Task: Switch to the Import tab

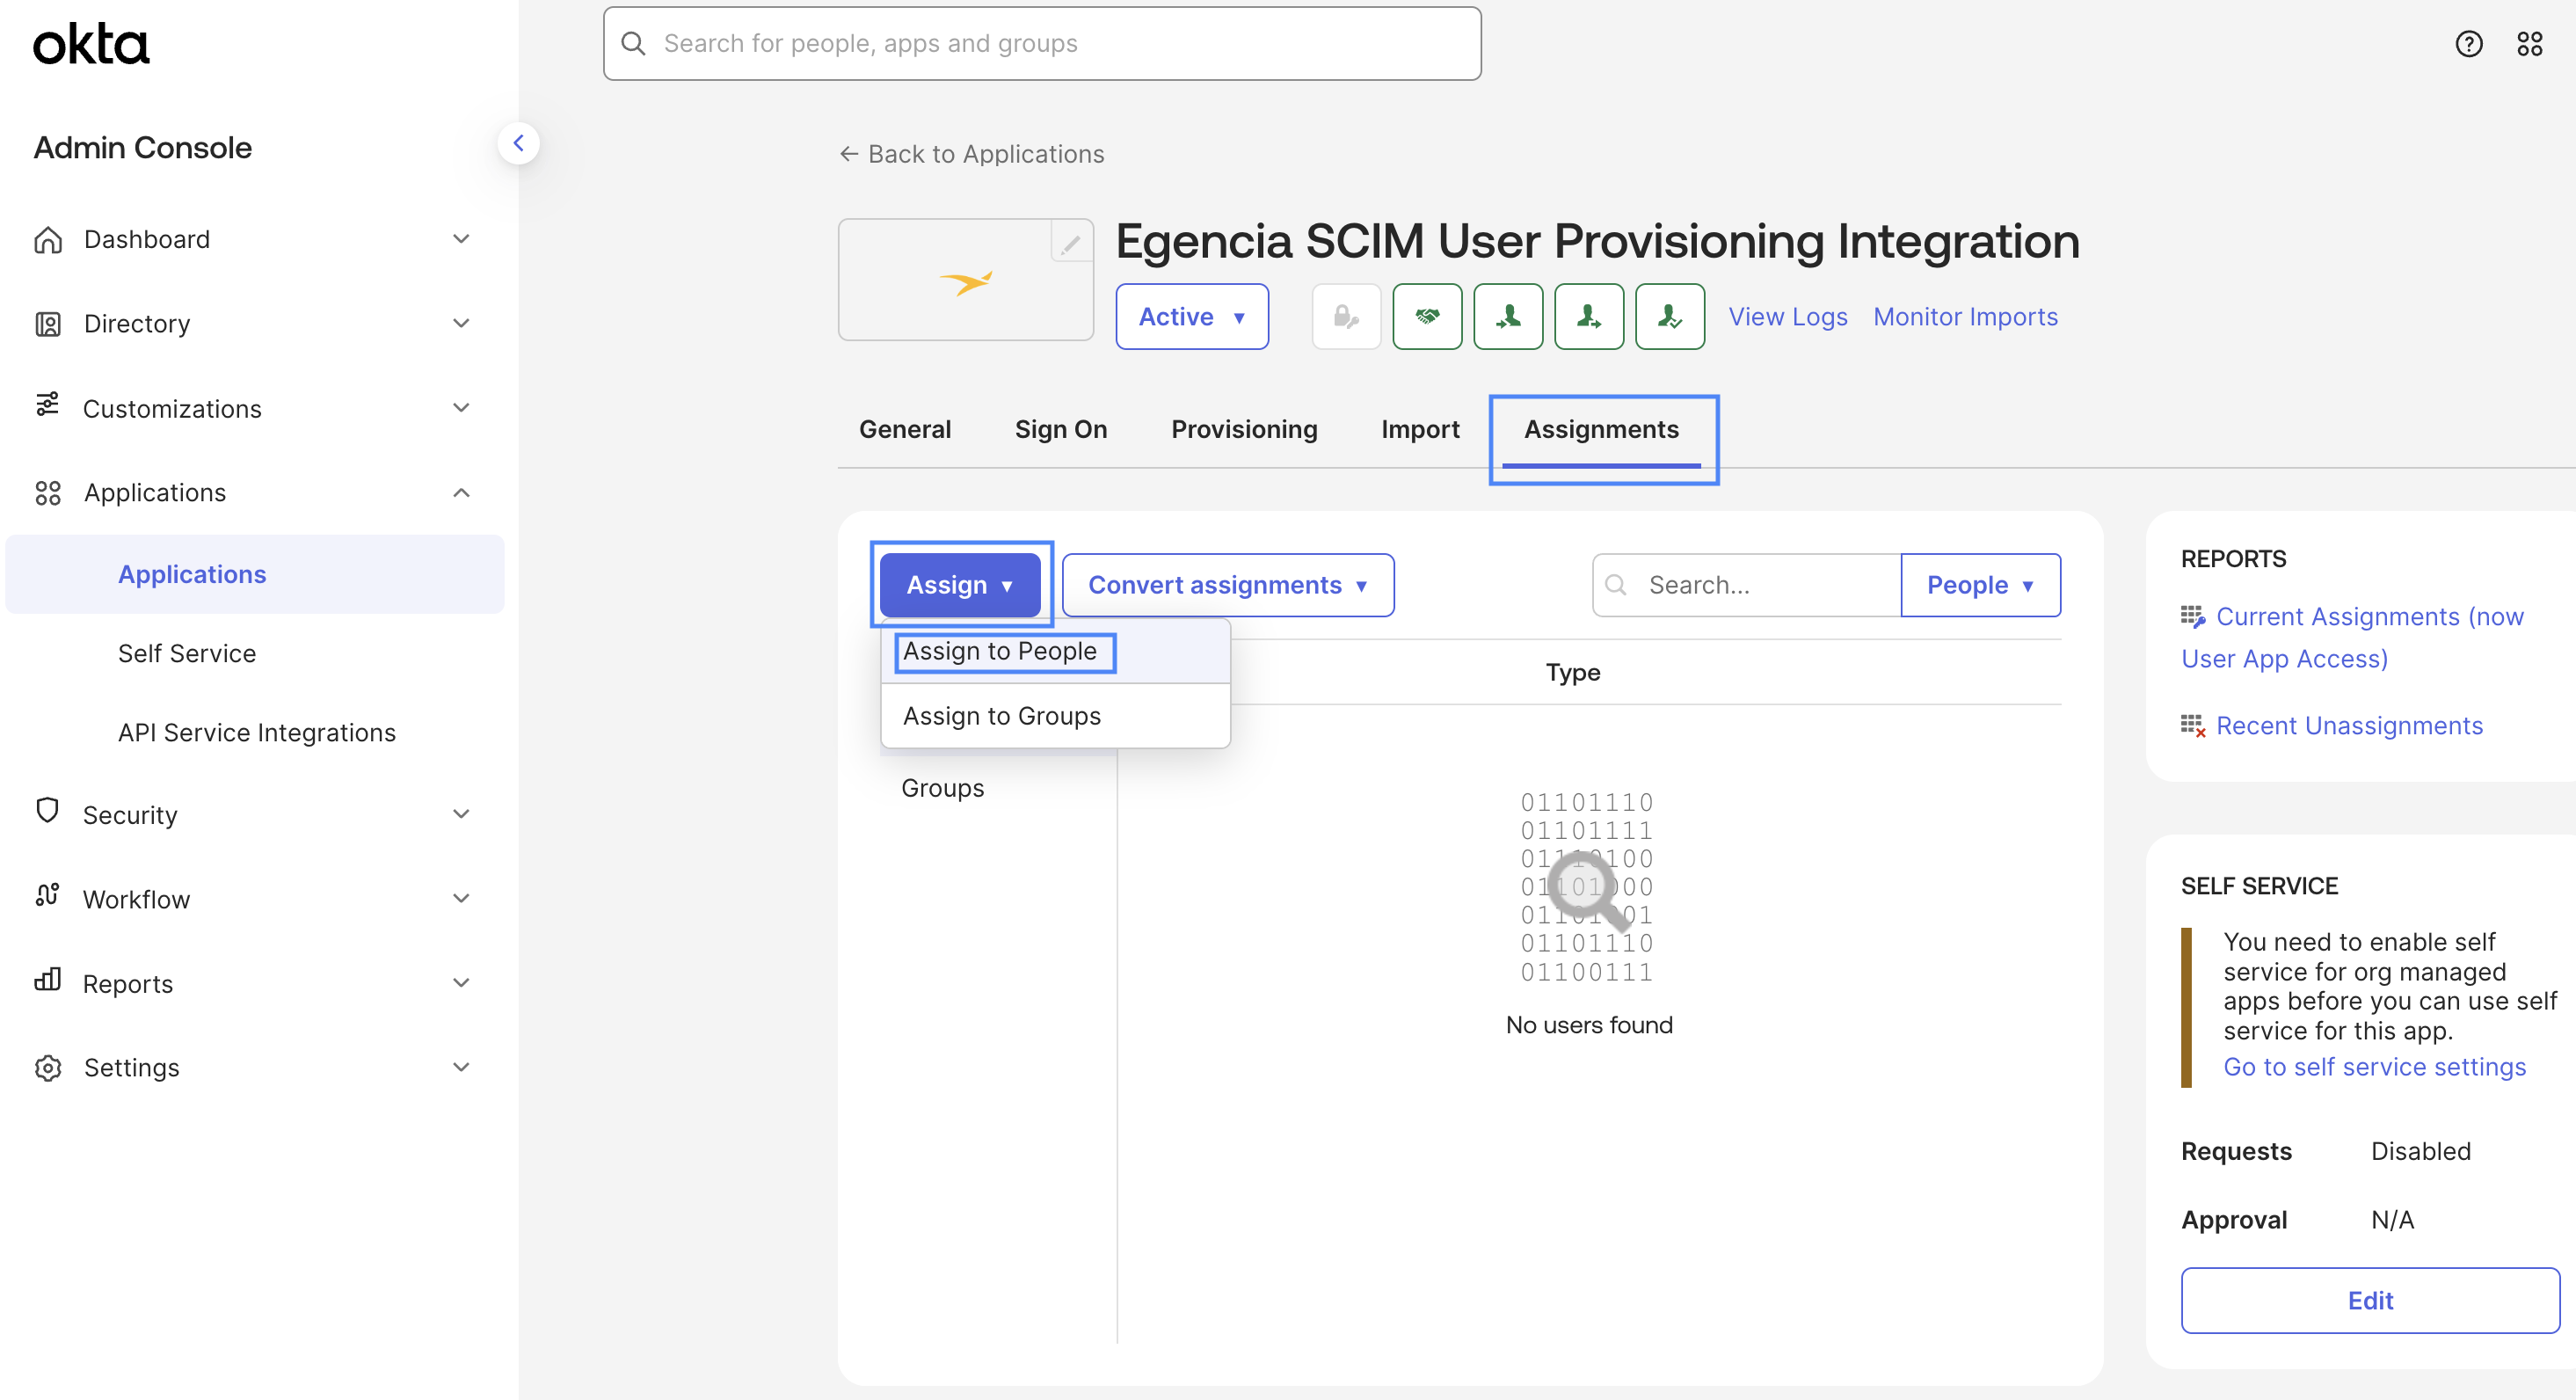Action: coord(1420,429)
